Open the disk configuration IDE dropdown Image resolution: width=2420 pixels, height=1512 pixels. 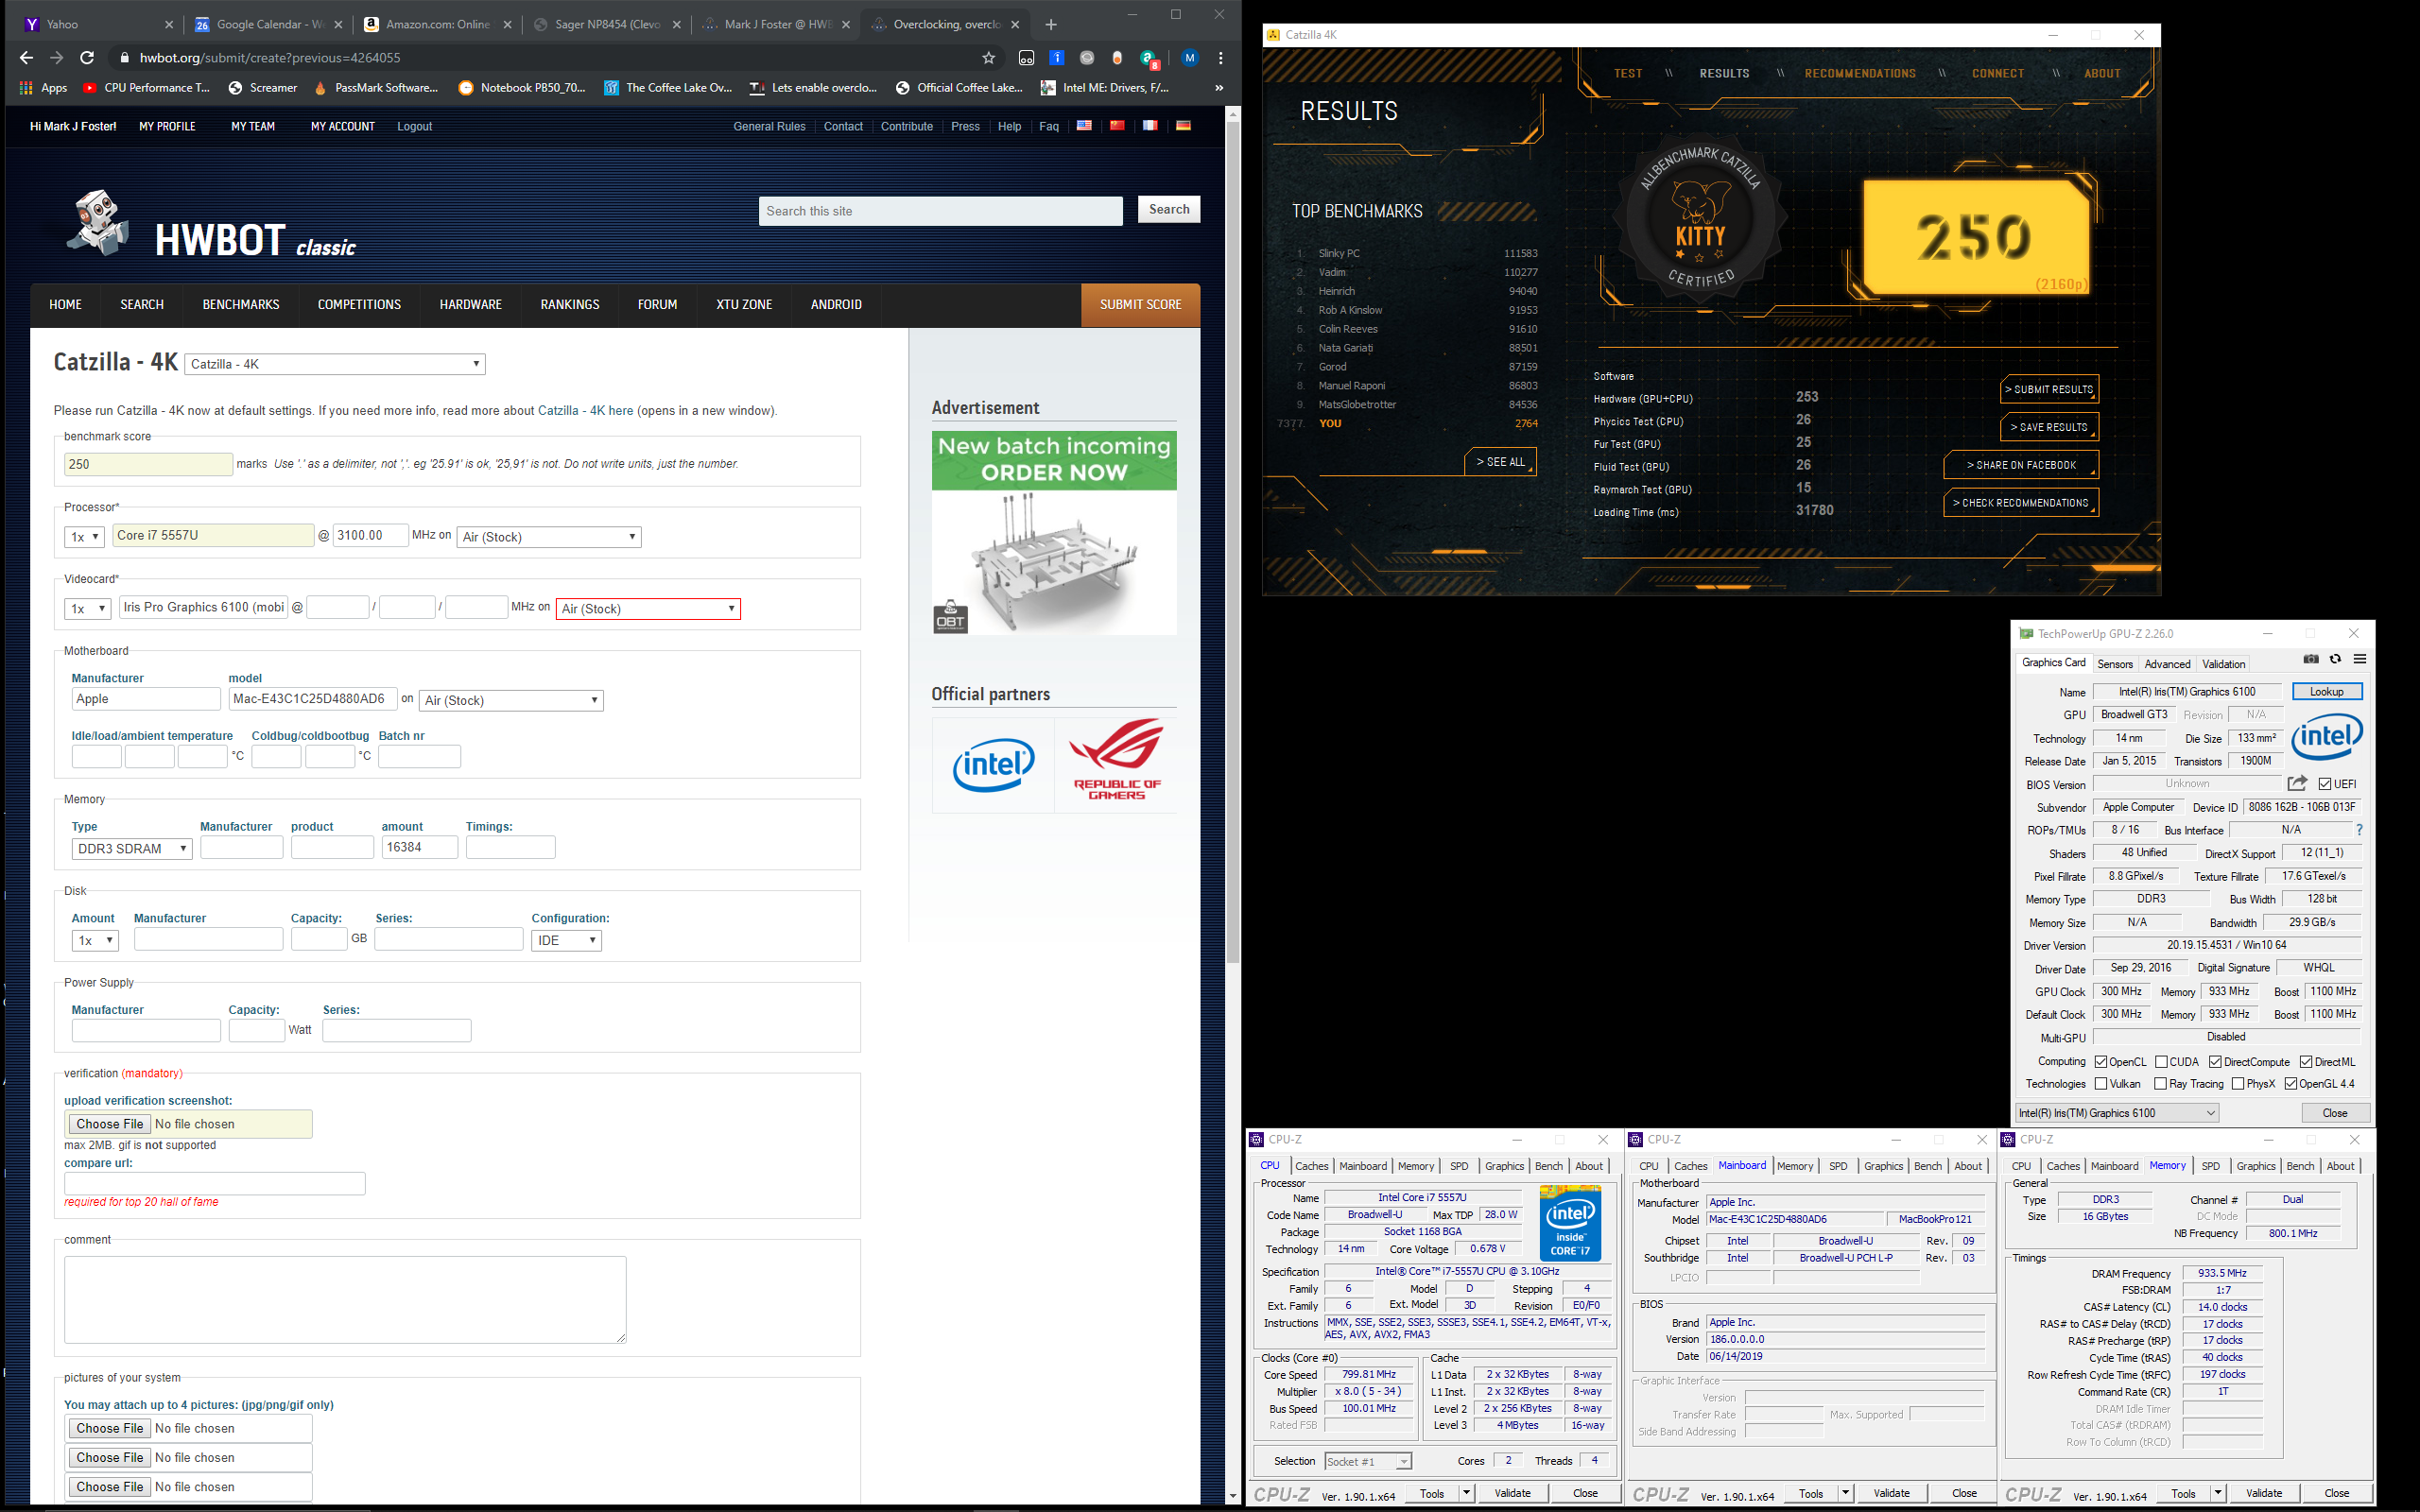point(566,940)
